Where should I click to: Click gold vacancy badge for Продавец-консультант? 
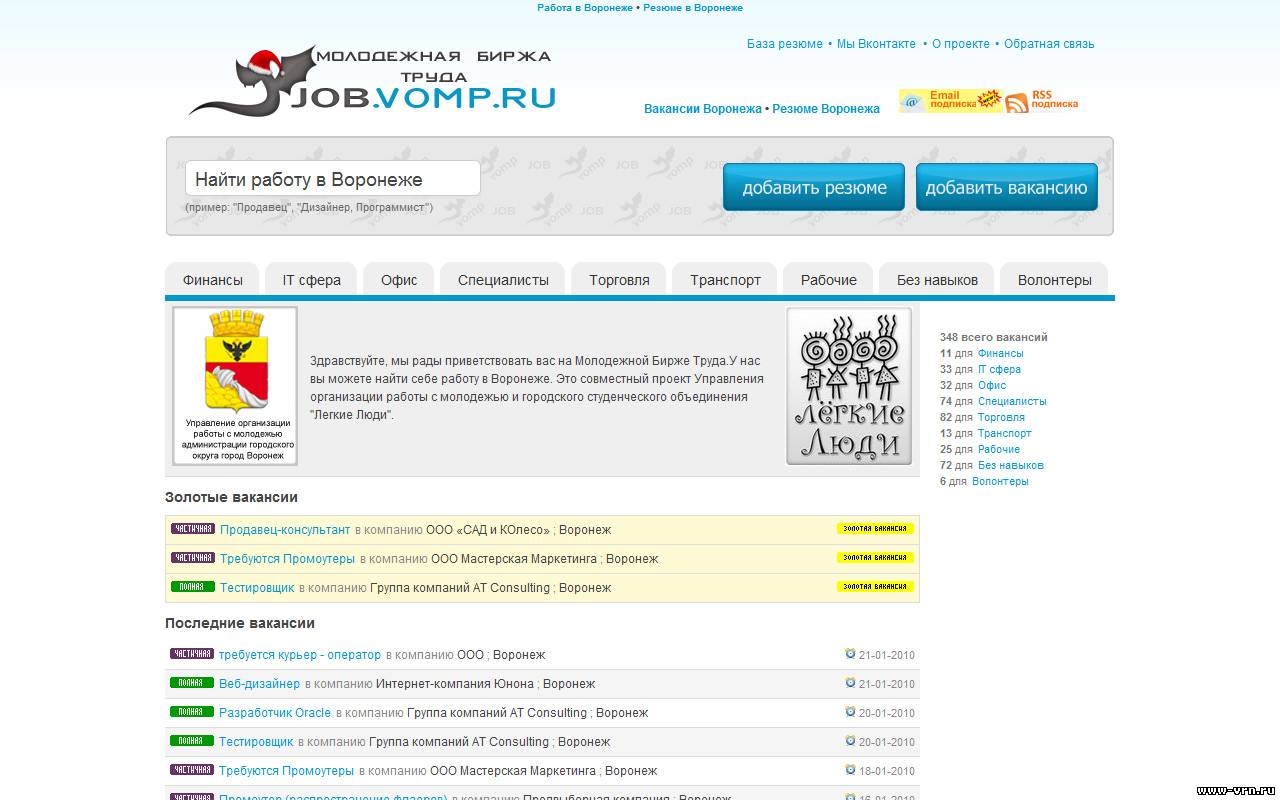(x=875, y=529)
